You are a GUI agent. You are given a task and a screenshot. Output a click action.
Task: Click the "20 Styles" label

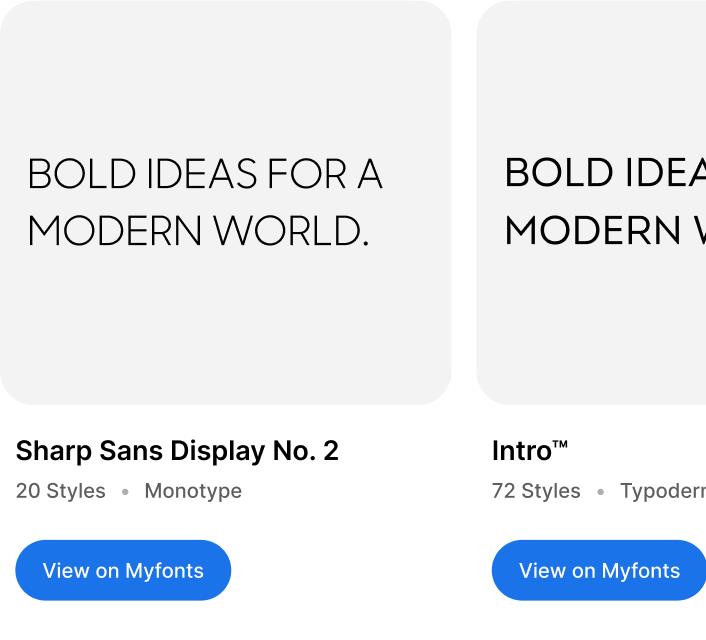coord(61,491)
